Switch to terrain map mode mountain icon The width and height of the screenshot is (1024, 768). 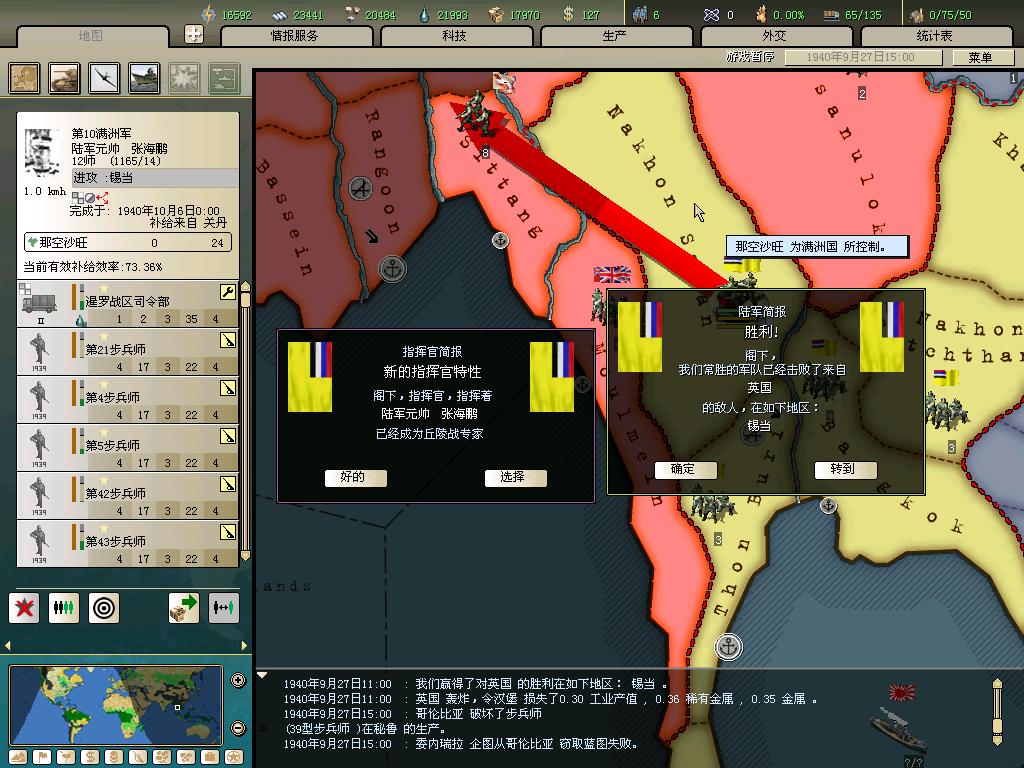coord(18,758)
